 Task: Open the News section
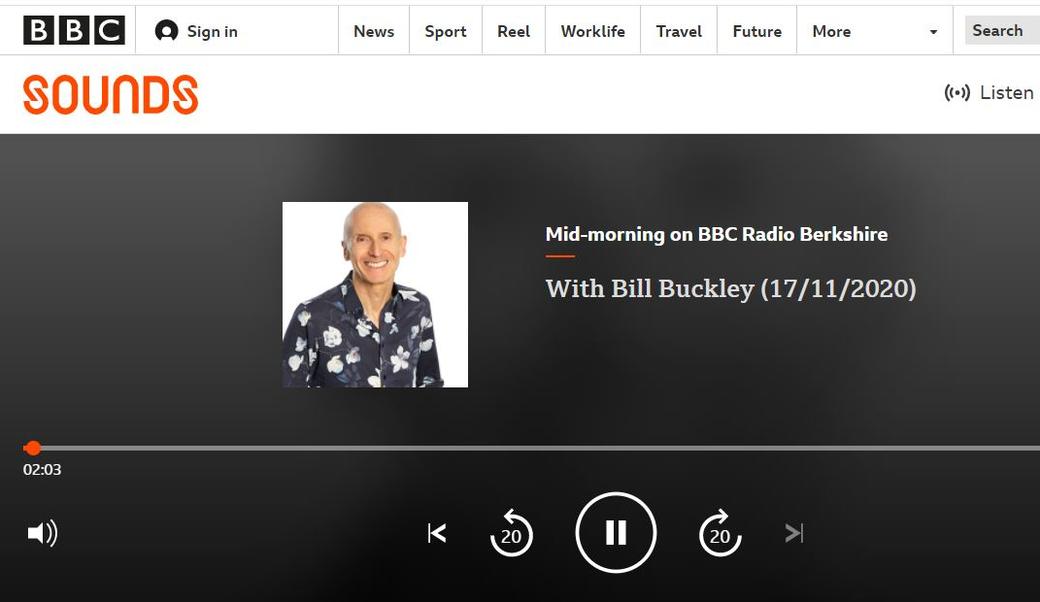pyautogui.click(x=373, y=31)
